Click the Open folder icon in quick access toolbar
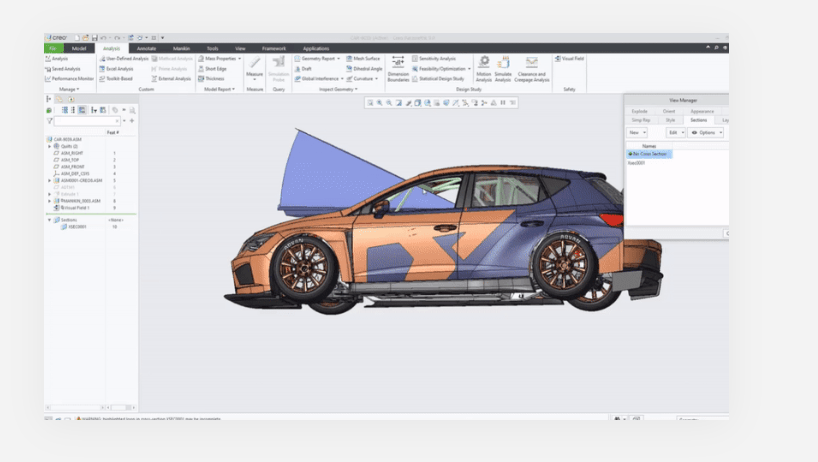818x462 pixels. click(86, 38)
